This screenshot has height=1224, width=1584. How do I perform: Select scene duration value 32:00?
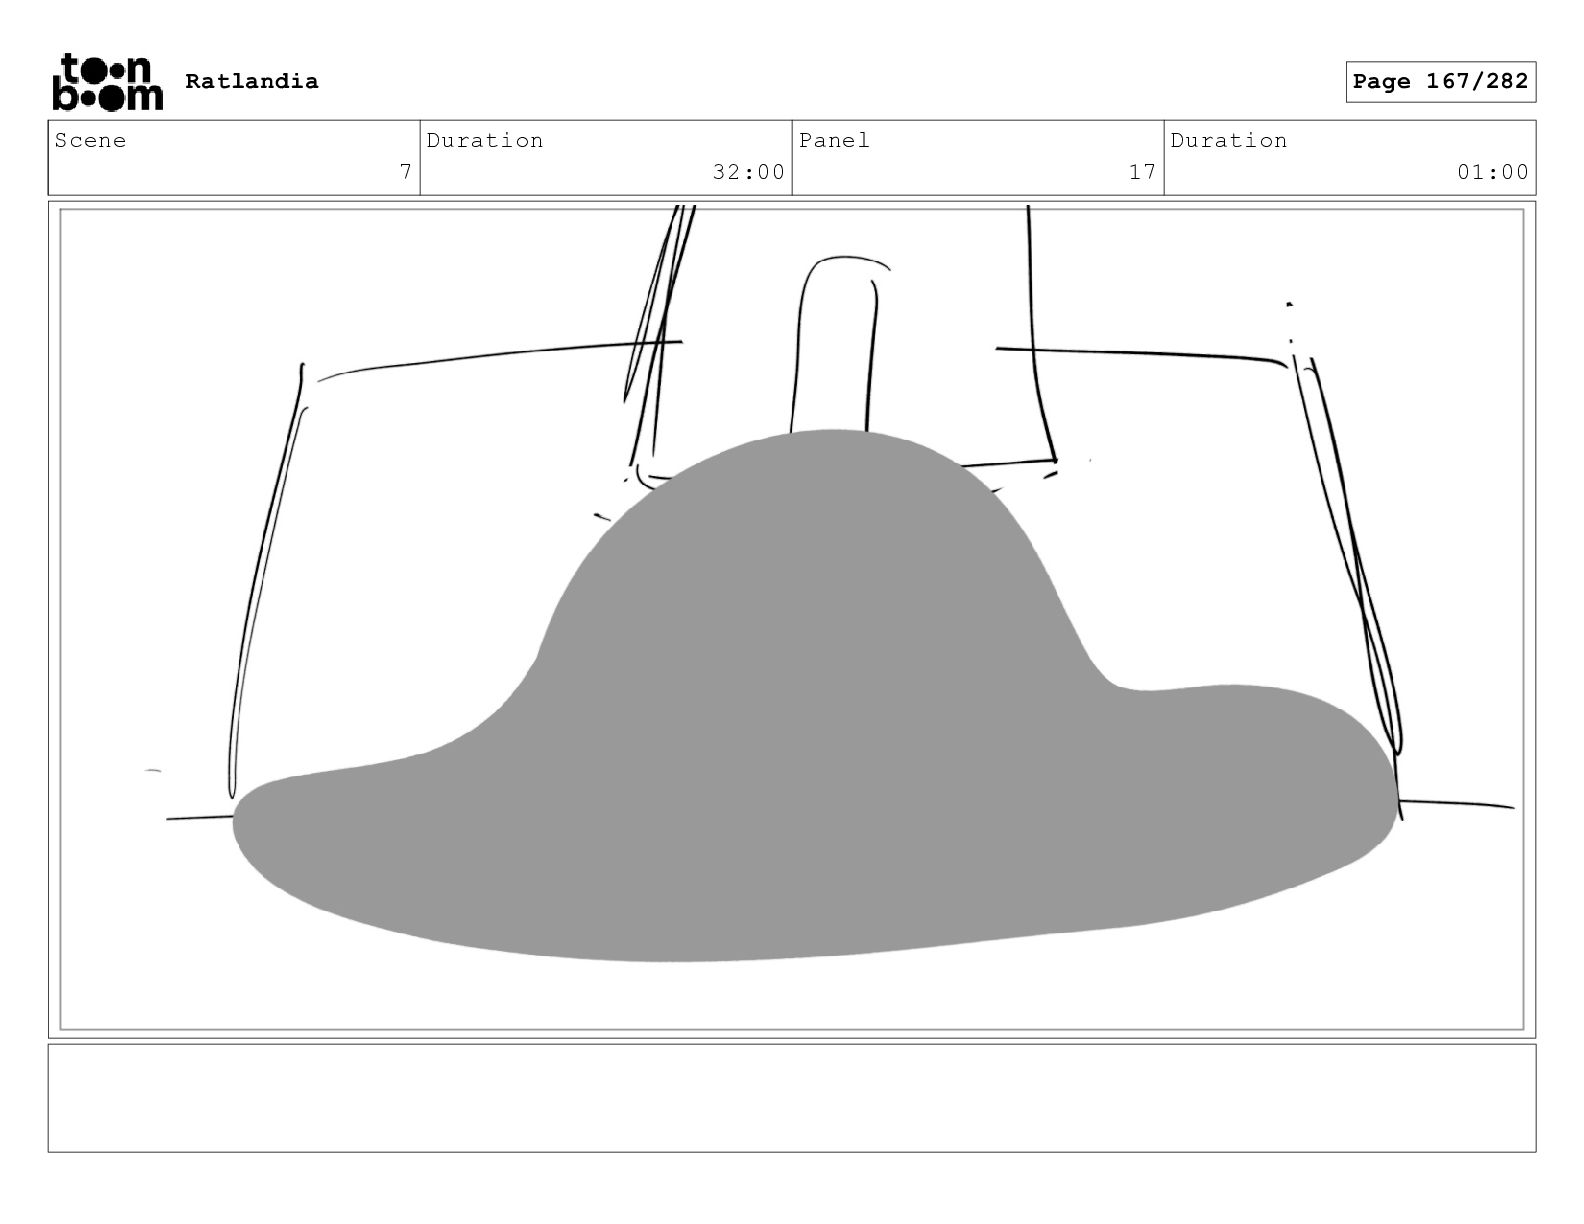coord(748,172)
